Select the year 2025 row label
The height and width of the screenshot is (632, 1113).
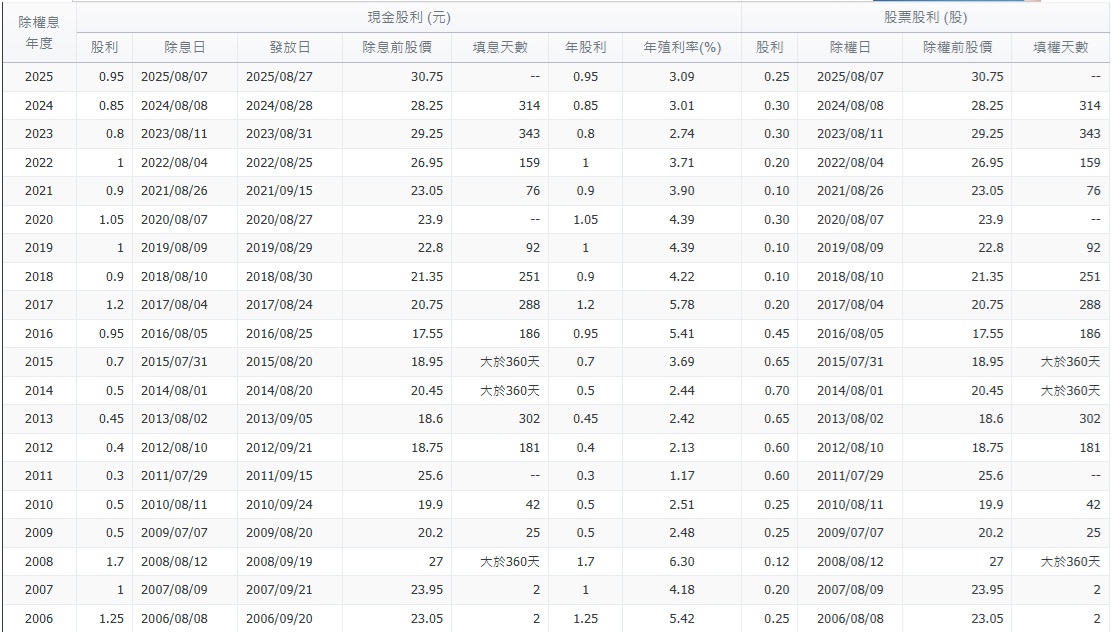(41, 76)
